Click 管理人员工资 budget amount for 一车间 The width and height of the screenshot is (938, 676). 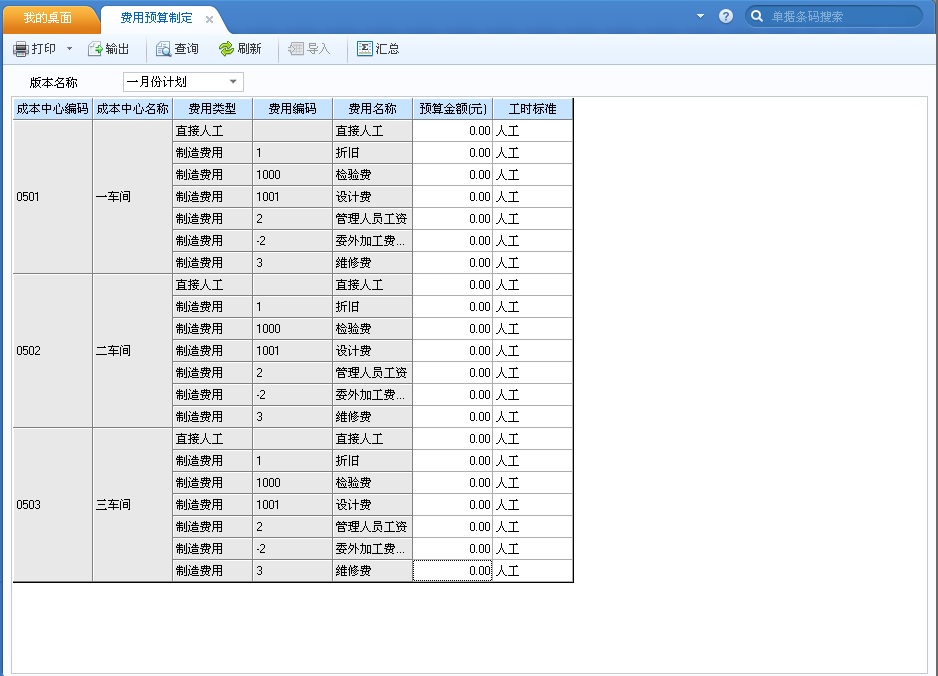coord(453,219)
